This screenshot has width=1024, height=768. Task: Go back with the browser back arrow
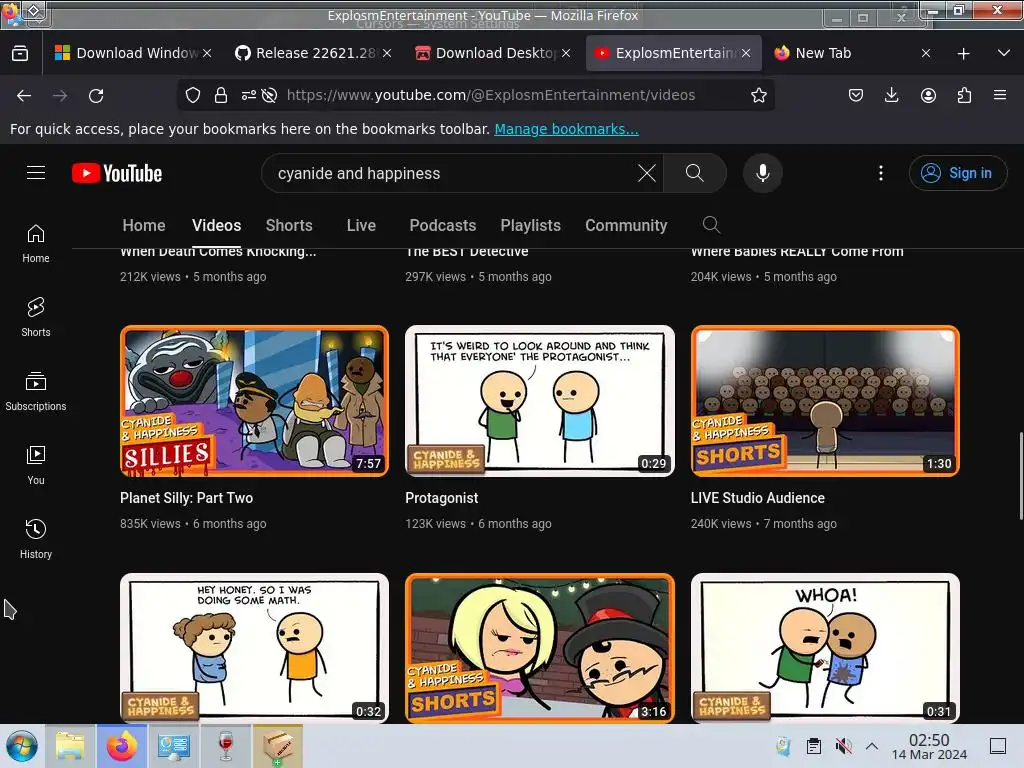pyautogui.click(x=24, y=96)
